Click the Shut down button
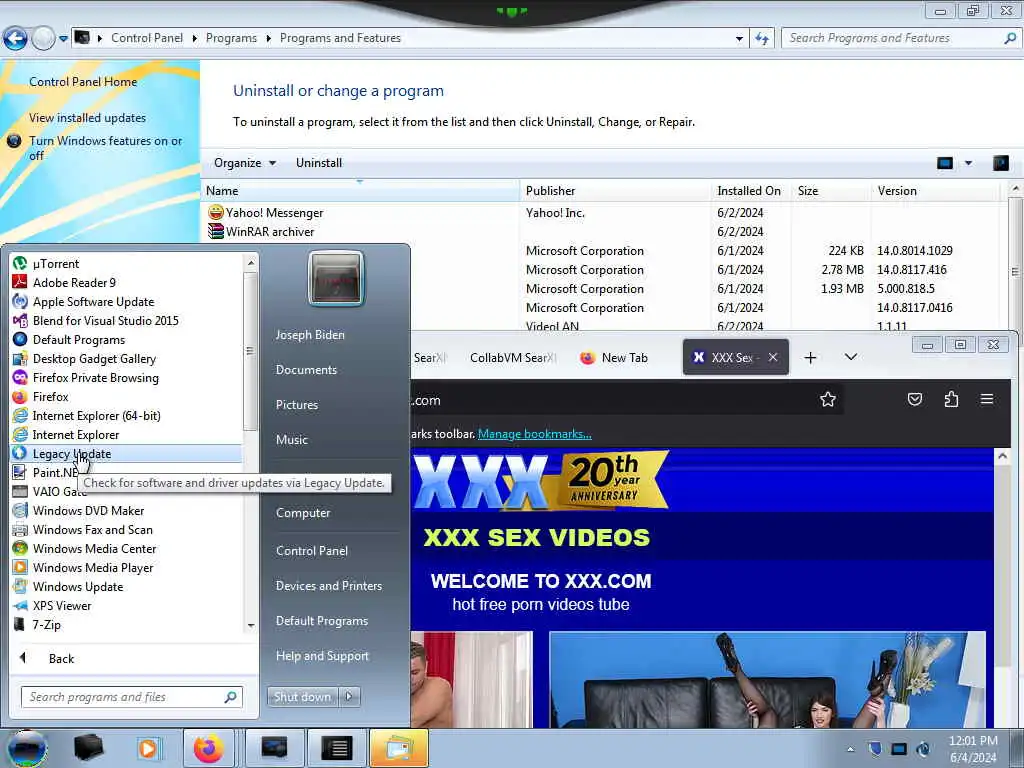Image resolution: width=1024 pixels, height=768 pixels. (x=303, y=697)
